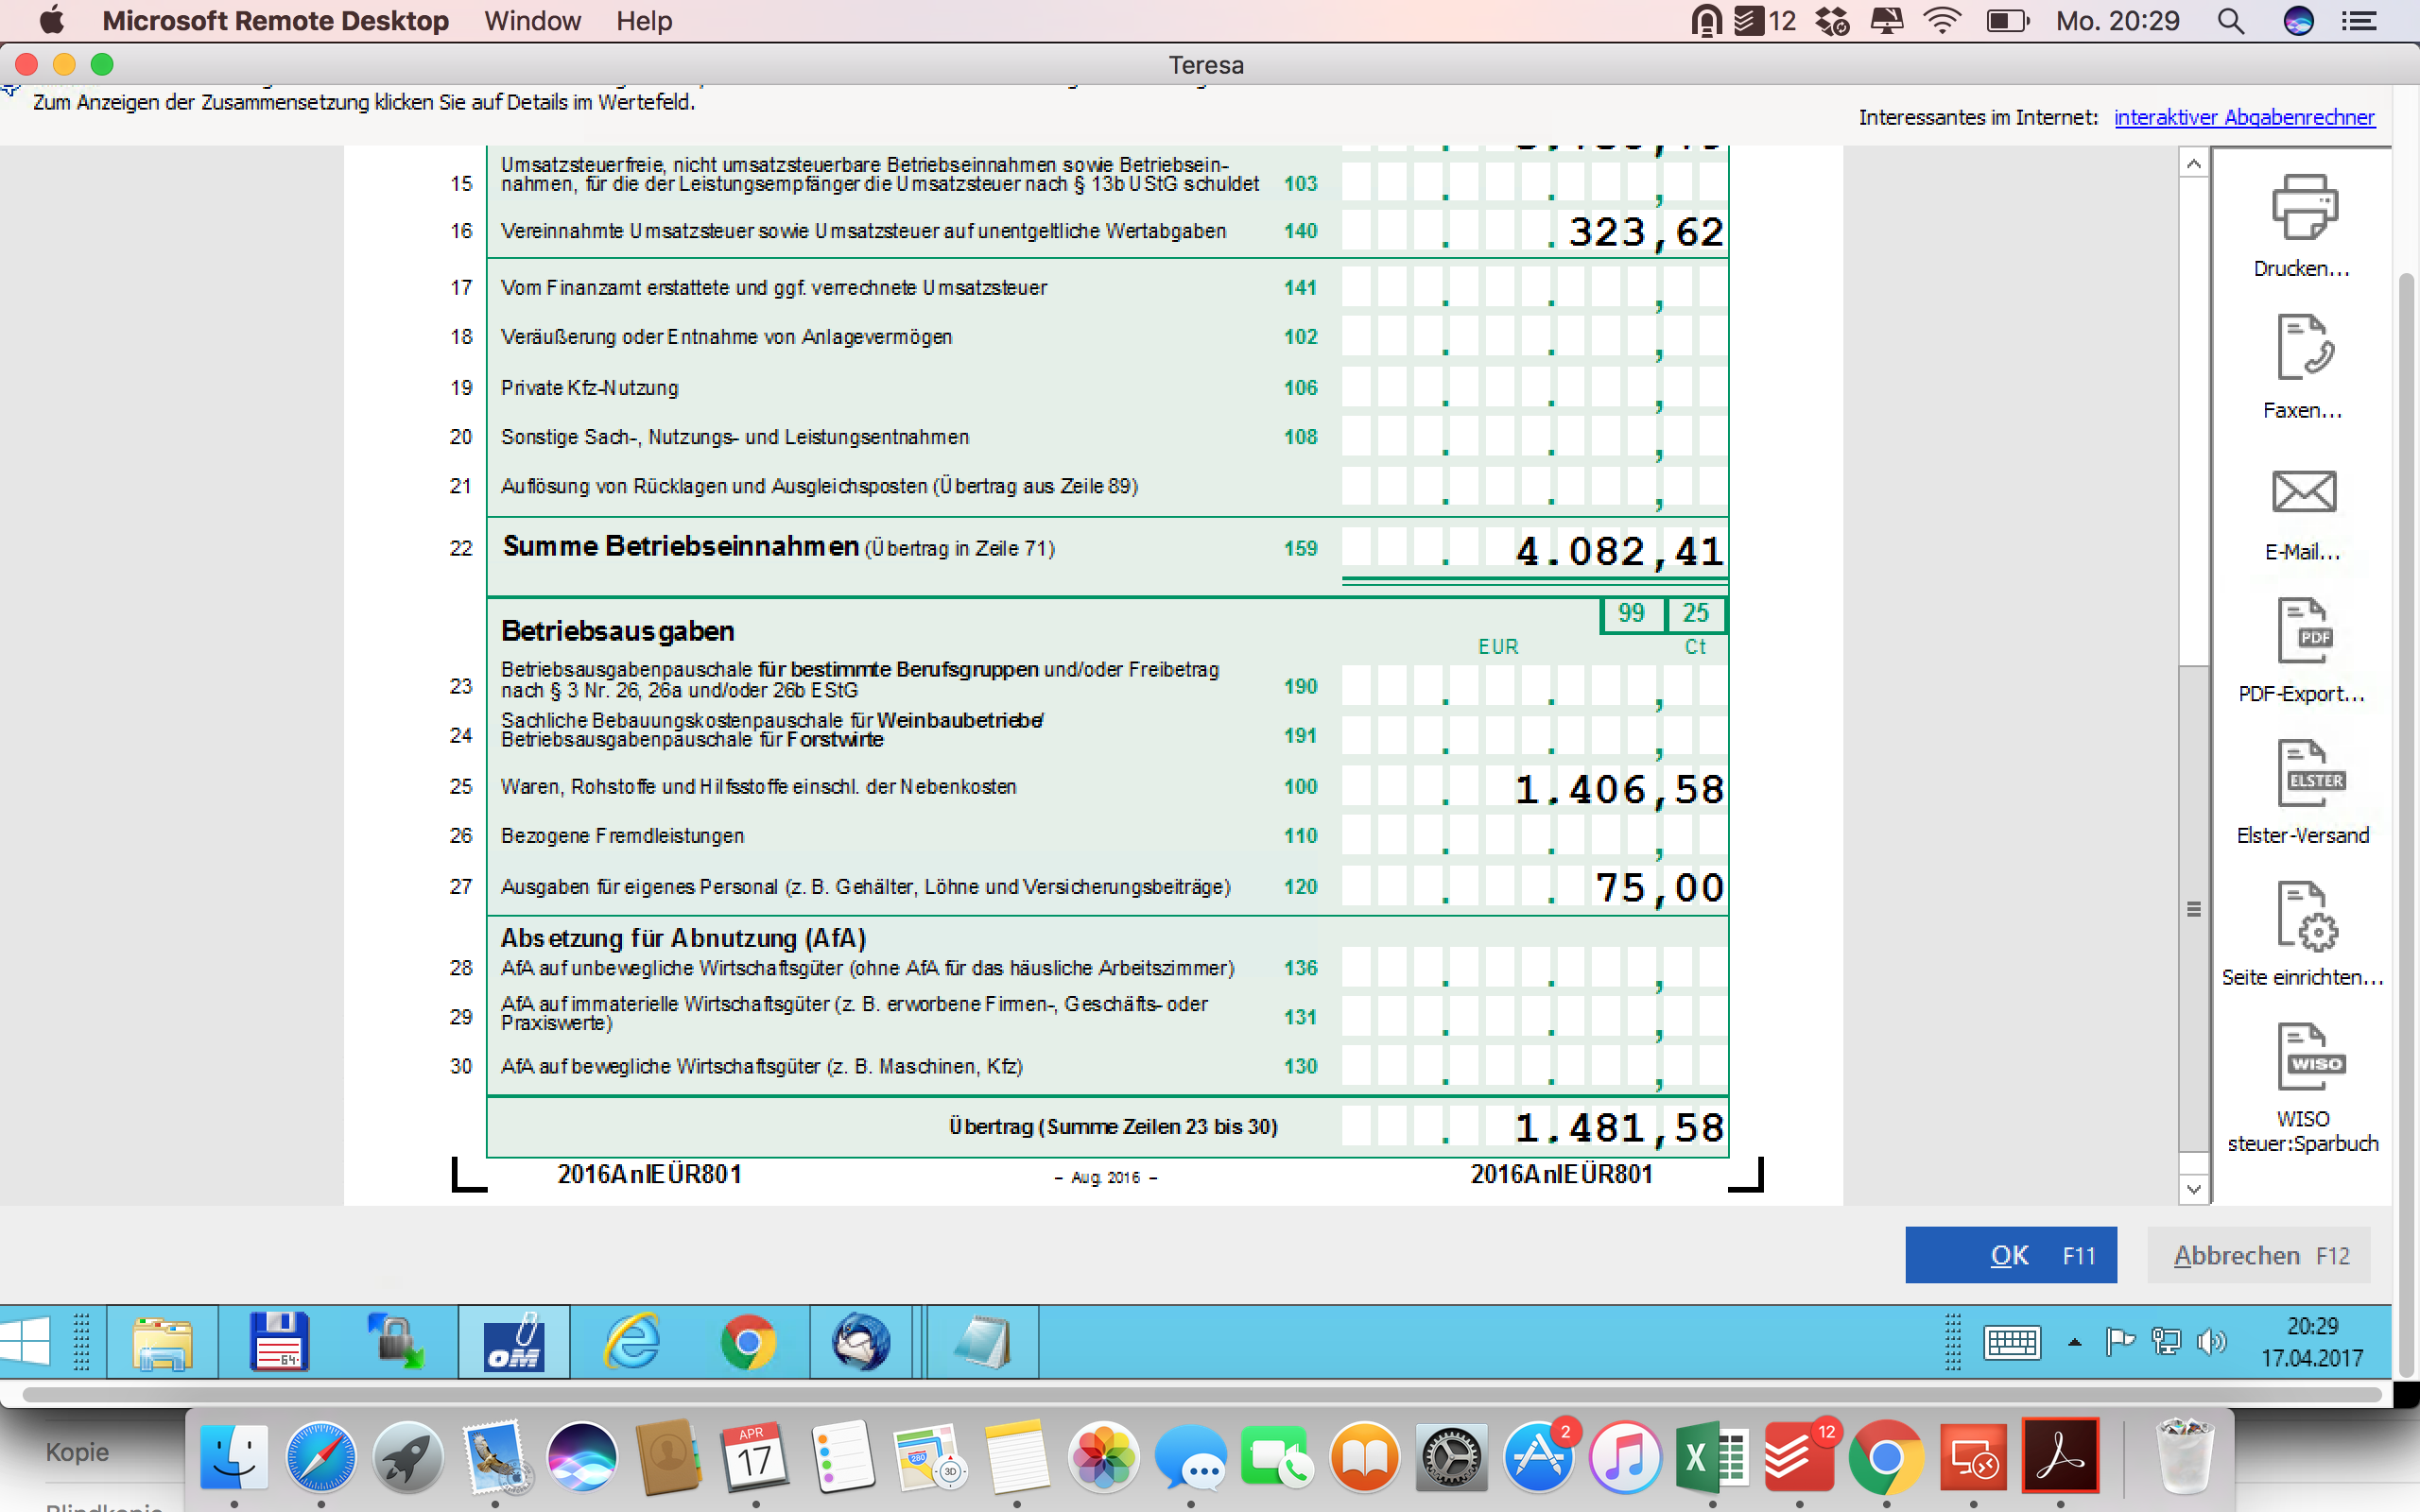Click the Betriebsausgaben heading text
The width and height of the screenshot is (2420, 1512).
(x=617, y=631)
